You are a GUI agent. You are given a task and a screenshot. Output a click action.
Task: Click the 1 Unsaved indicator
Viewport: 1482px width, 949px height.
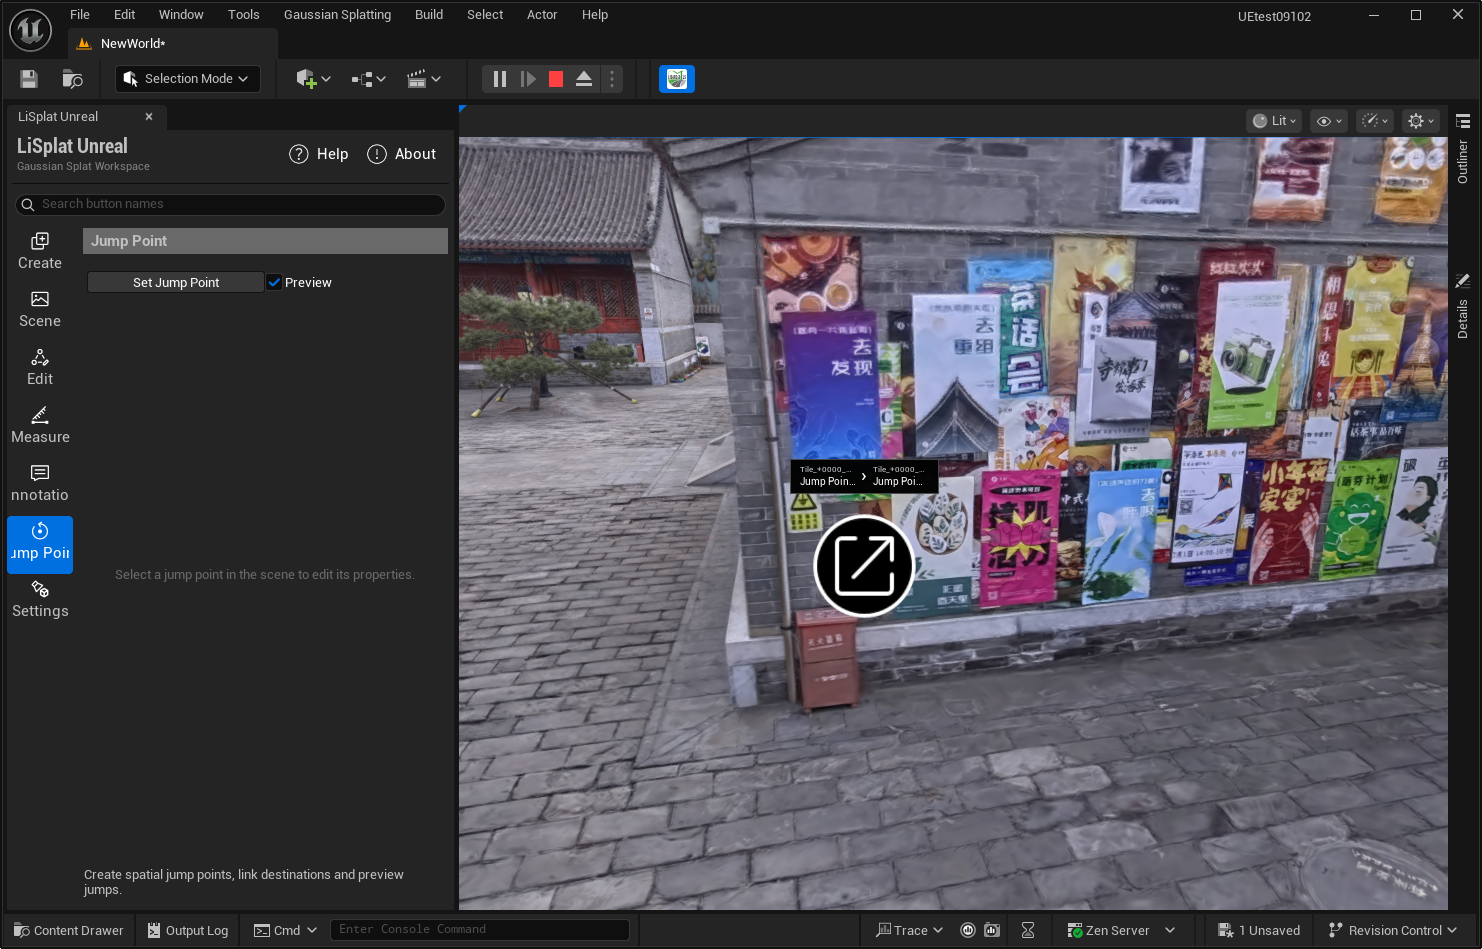1259,930
